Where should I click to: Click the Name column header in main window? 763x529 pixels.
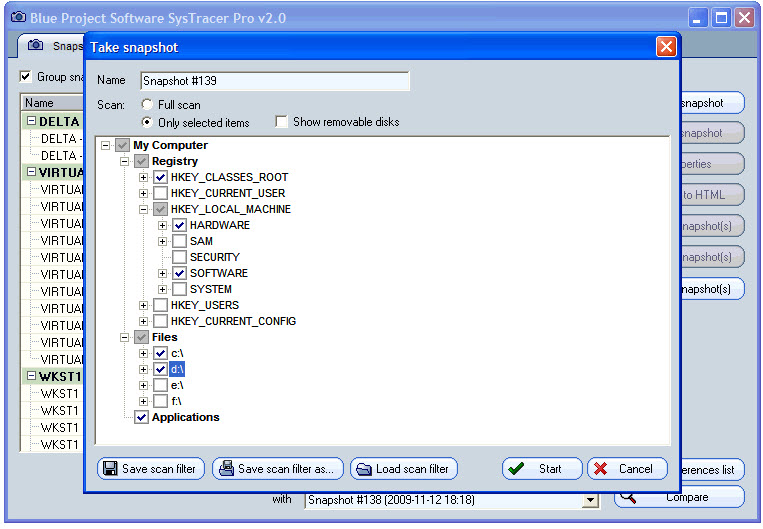[52, 103]
